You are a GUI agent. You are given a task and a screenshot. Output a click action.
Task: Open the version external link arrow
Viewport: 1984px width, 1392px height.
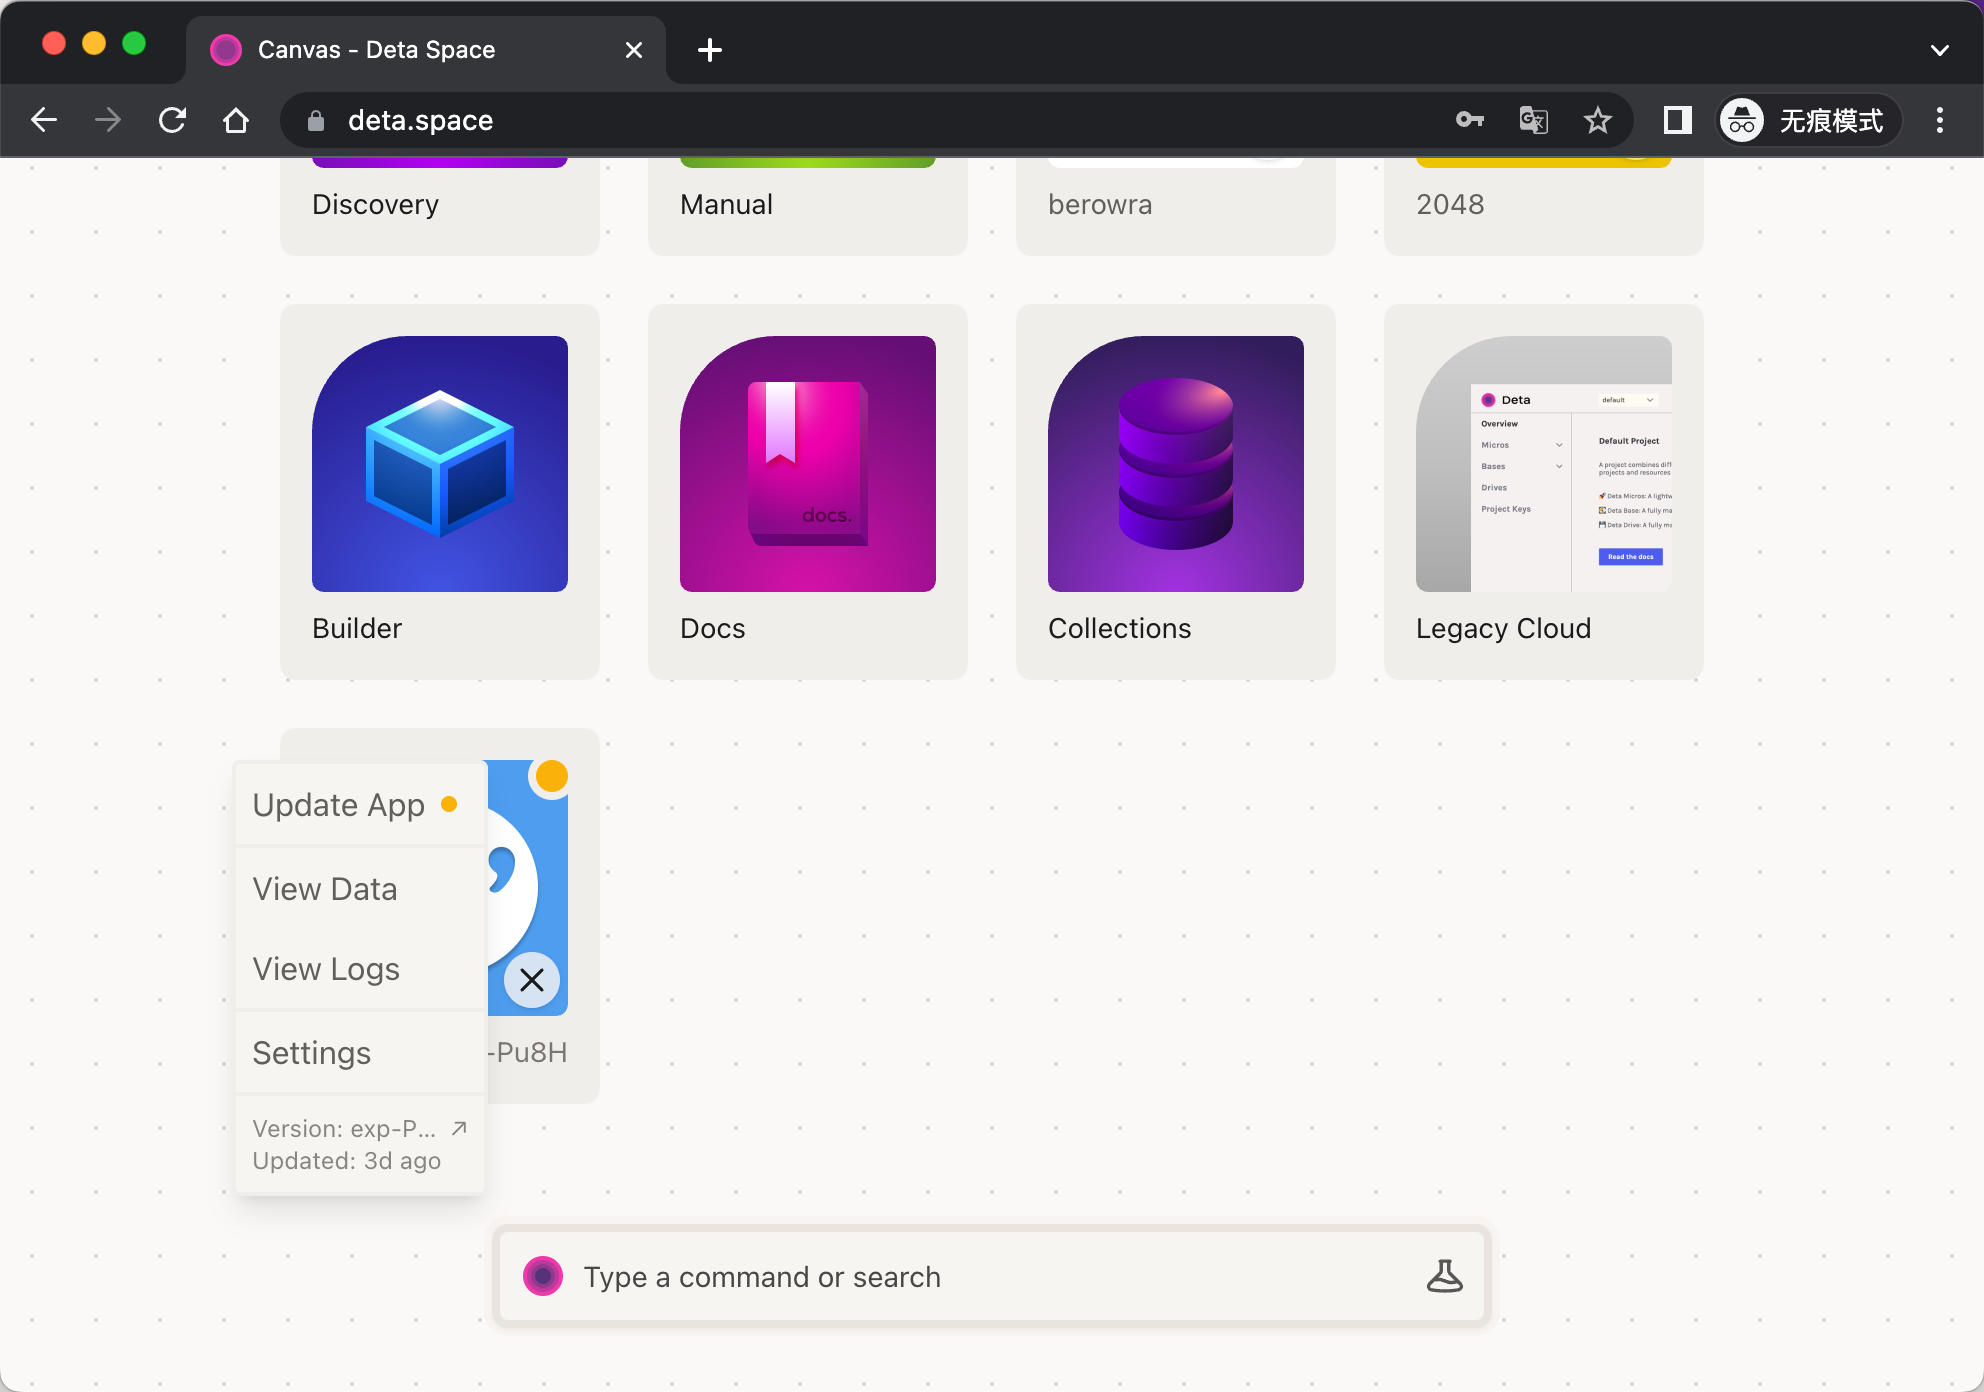pyautogui.click(x=459, y=1128)
